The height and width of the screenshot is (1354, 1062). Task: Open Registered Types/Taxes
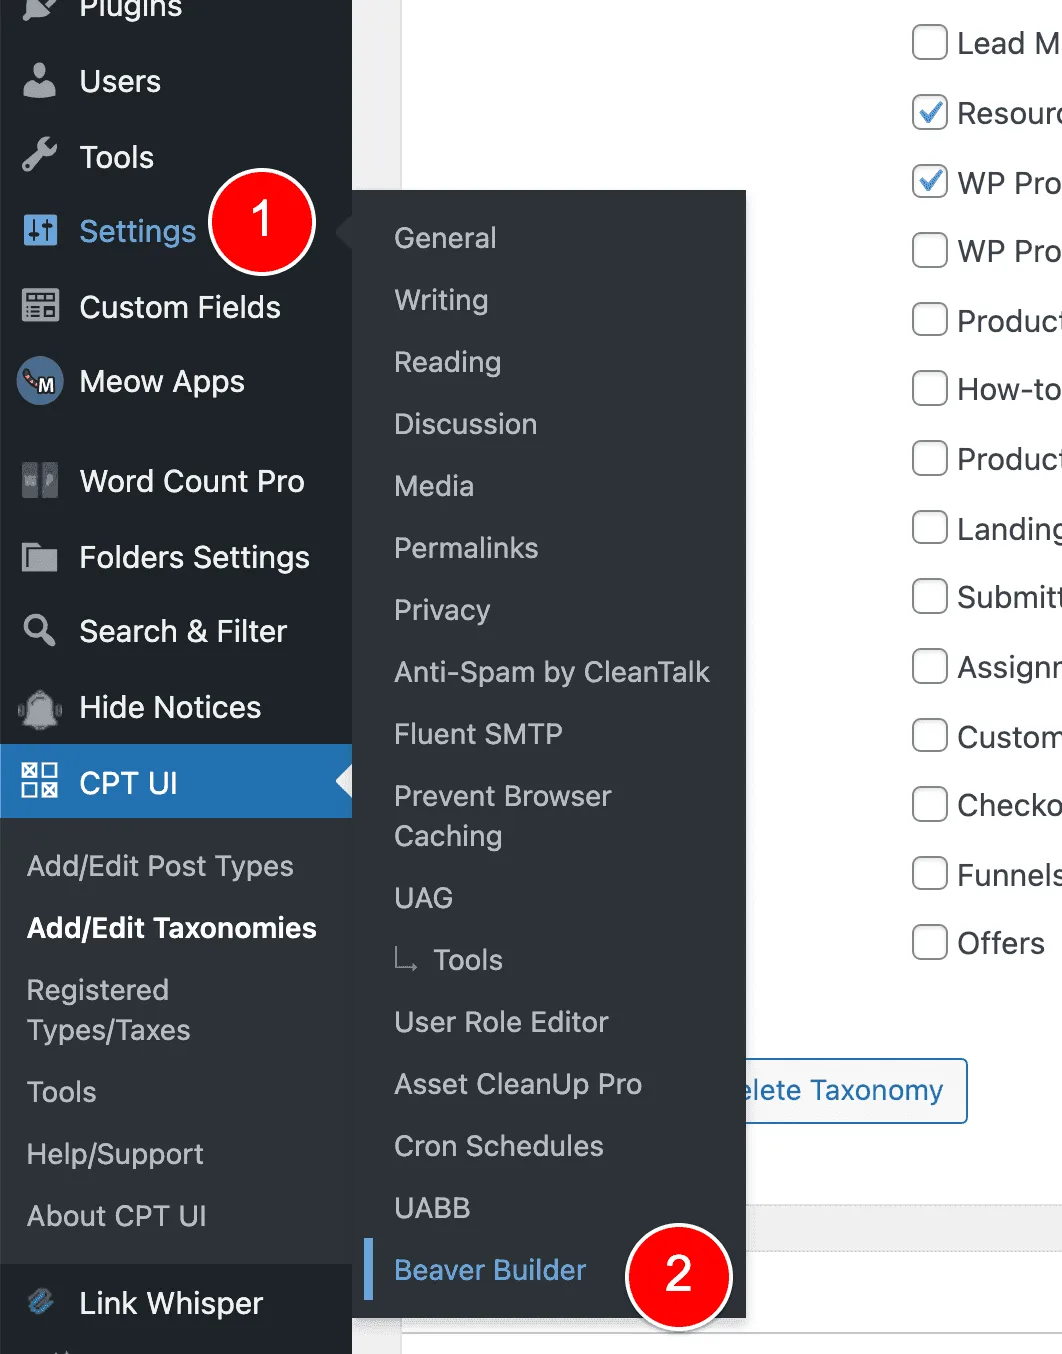point(108,1010)
